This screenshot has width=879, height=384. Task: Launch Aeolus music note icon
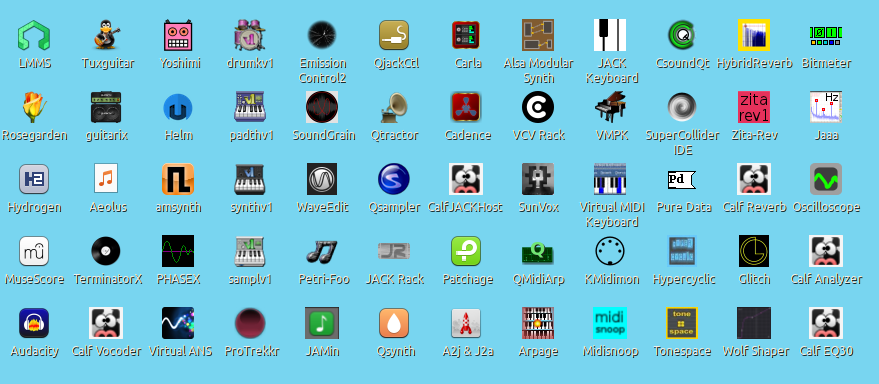106,179
